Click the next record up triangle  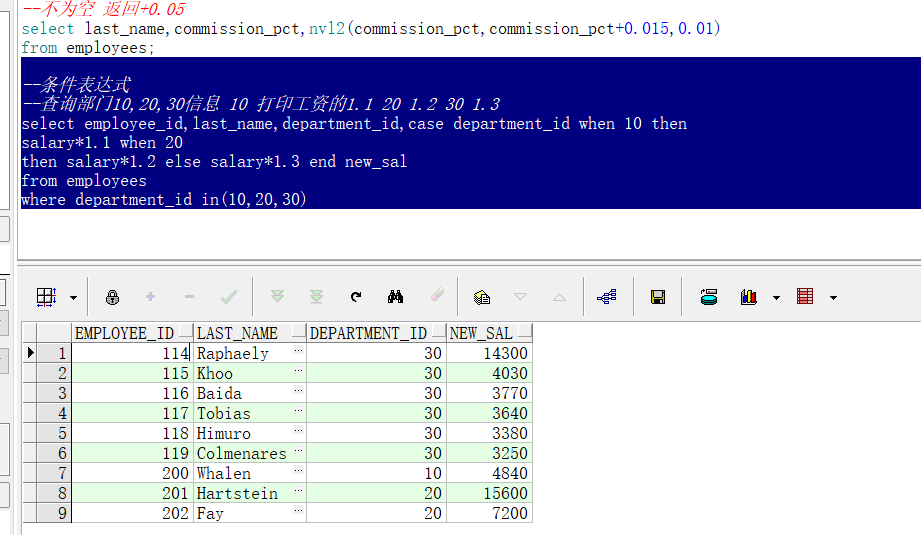pyautogui.click(x=559, y=297)
